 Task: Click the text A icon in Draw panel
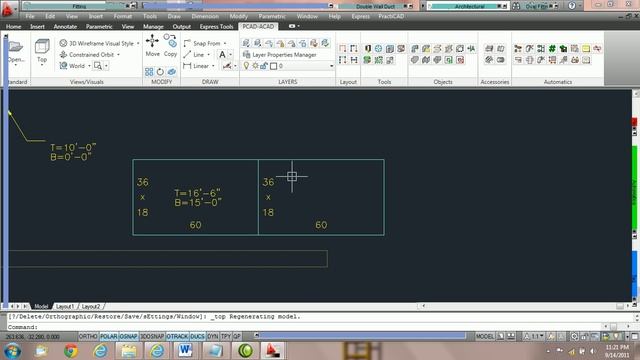click(222, 54)
